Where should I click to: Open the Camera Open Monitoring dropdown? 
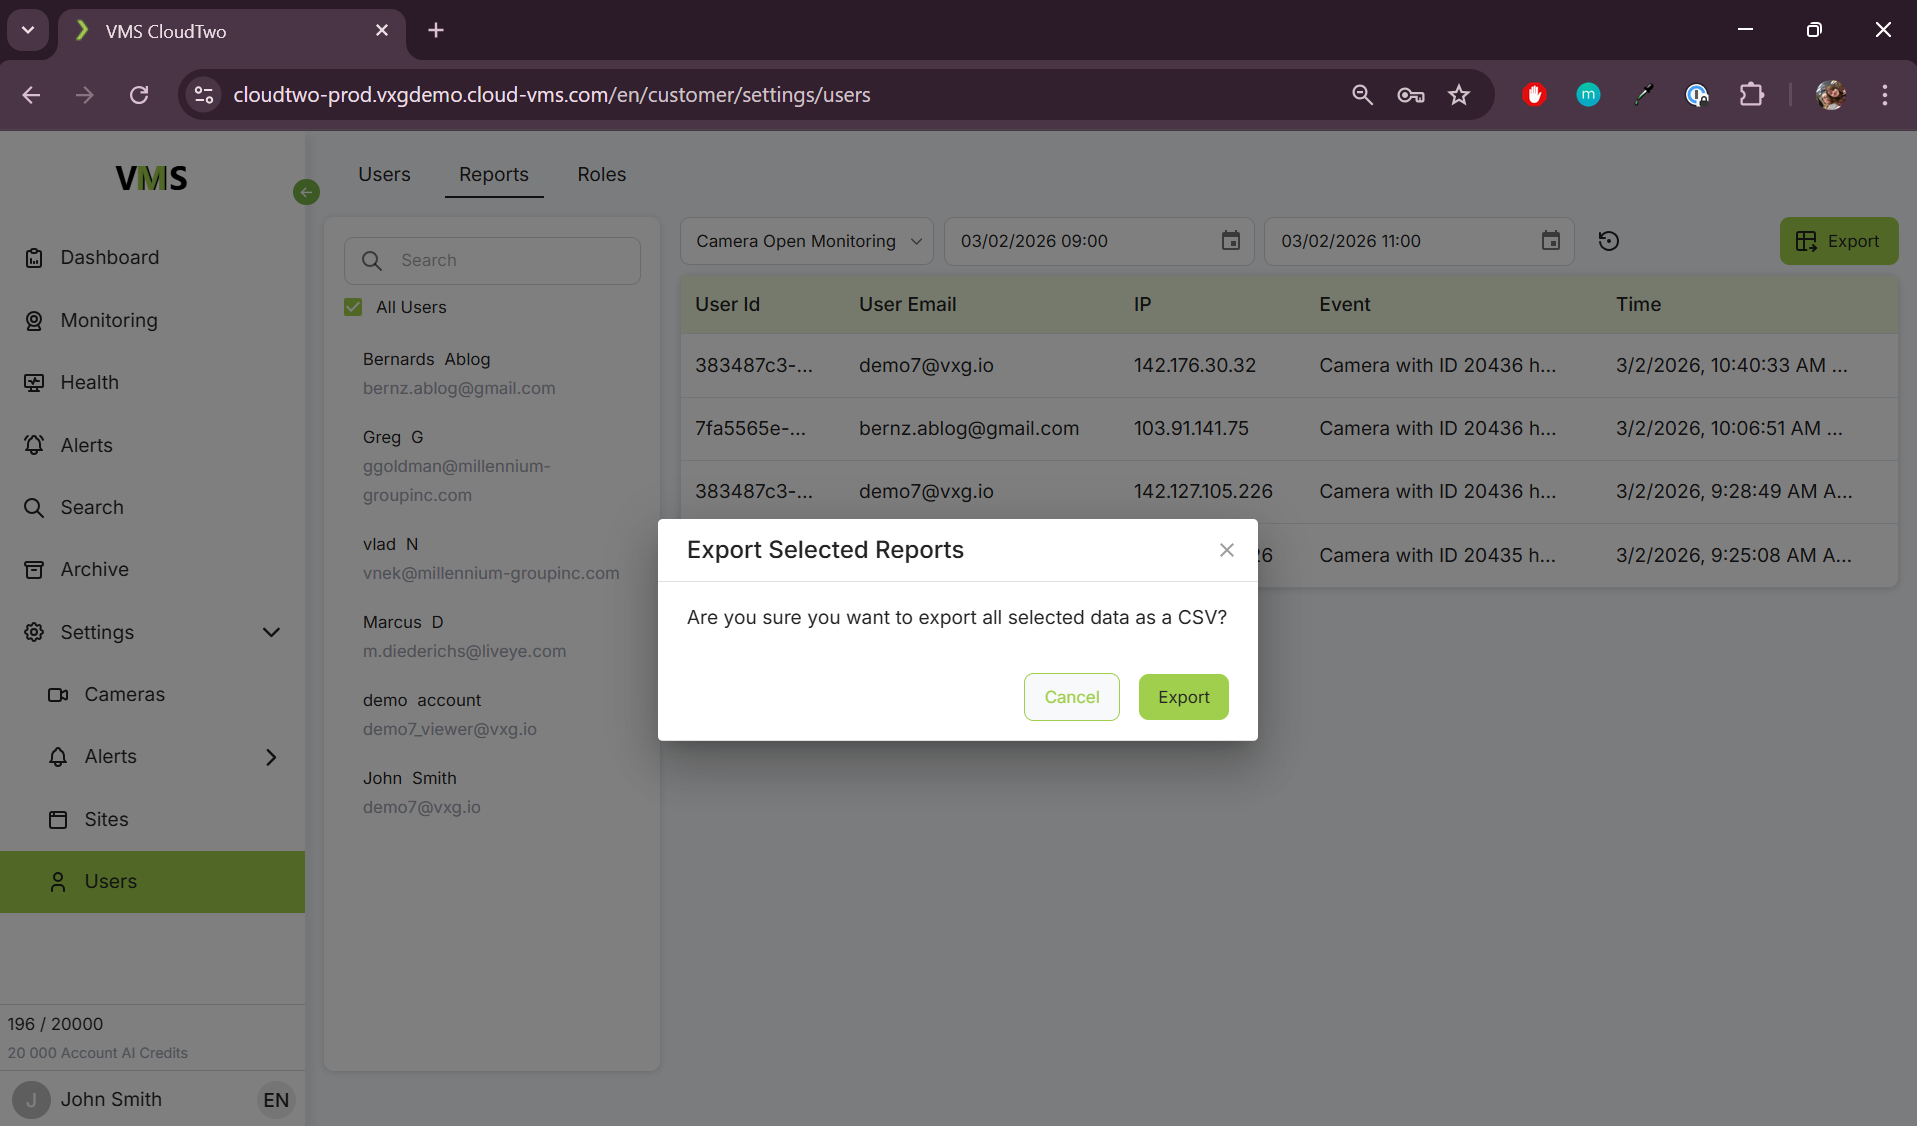click(x=806, y=241)
